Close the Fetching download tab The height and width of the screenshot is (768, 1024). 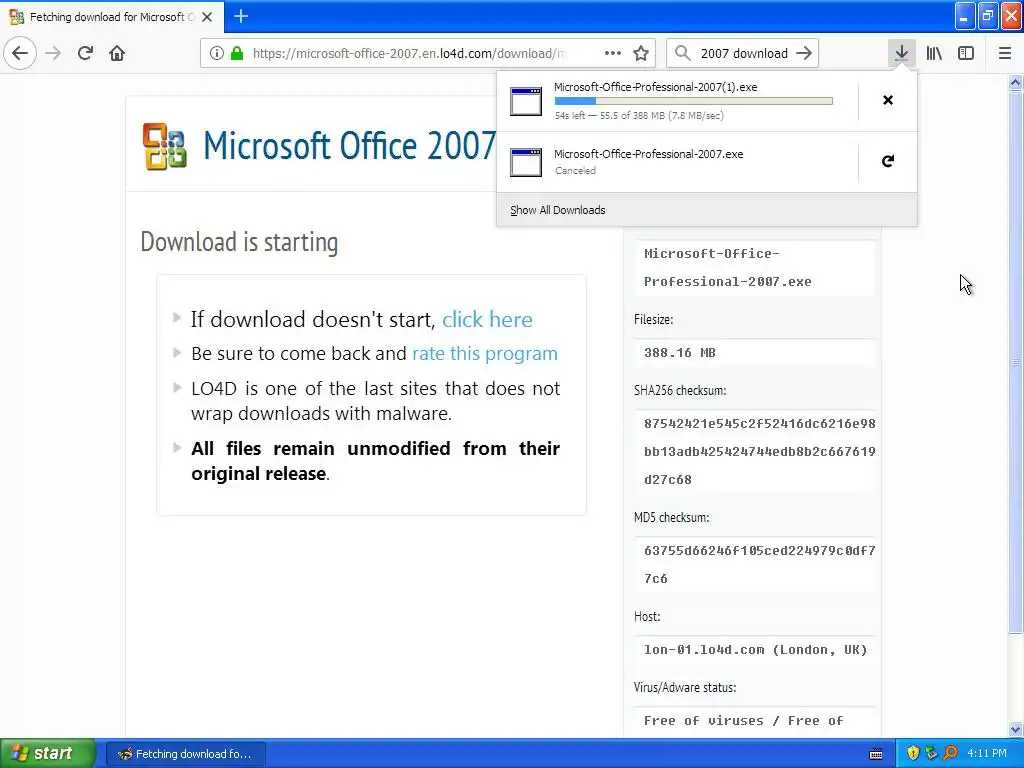pyautogui.click(x=207, y=17)
